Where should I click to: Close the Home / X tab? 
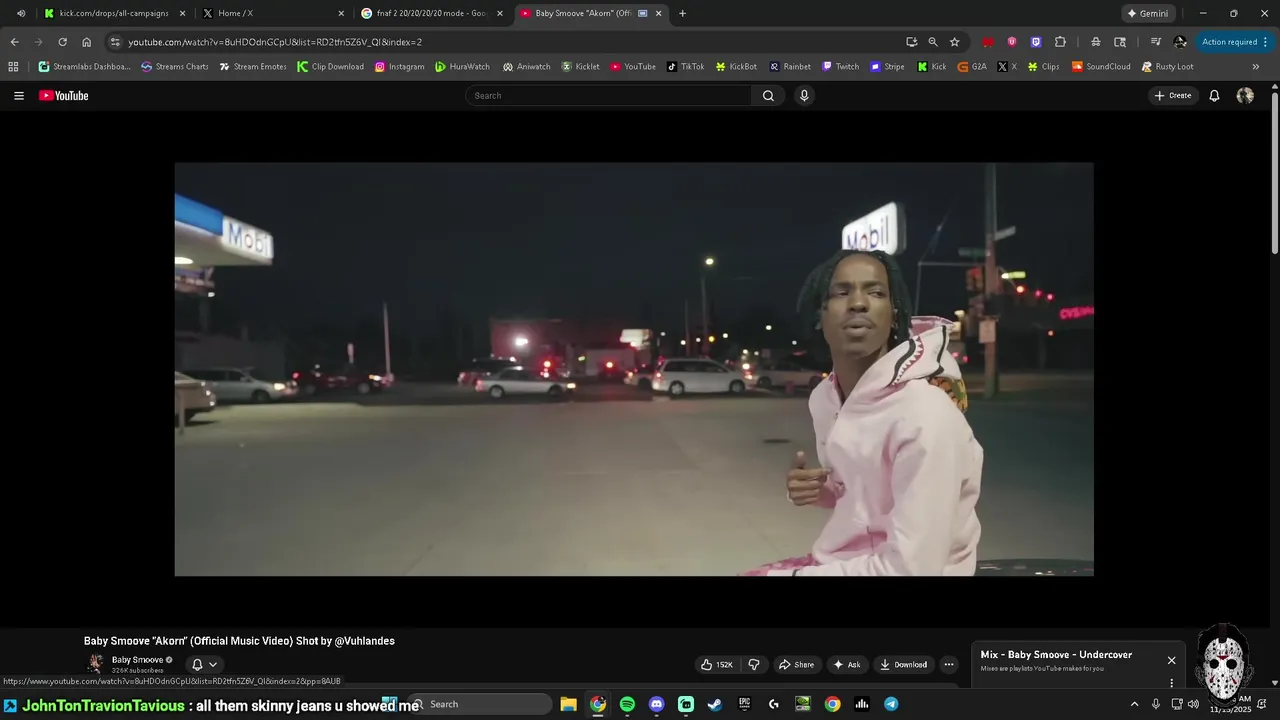[x=341, y=13]
